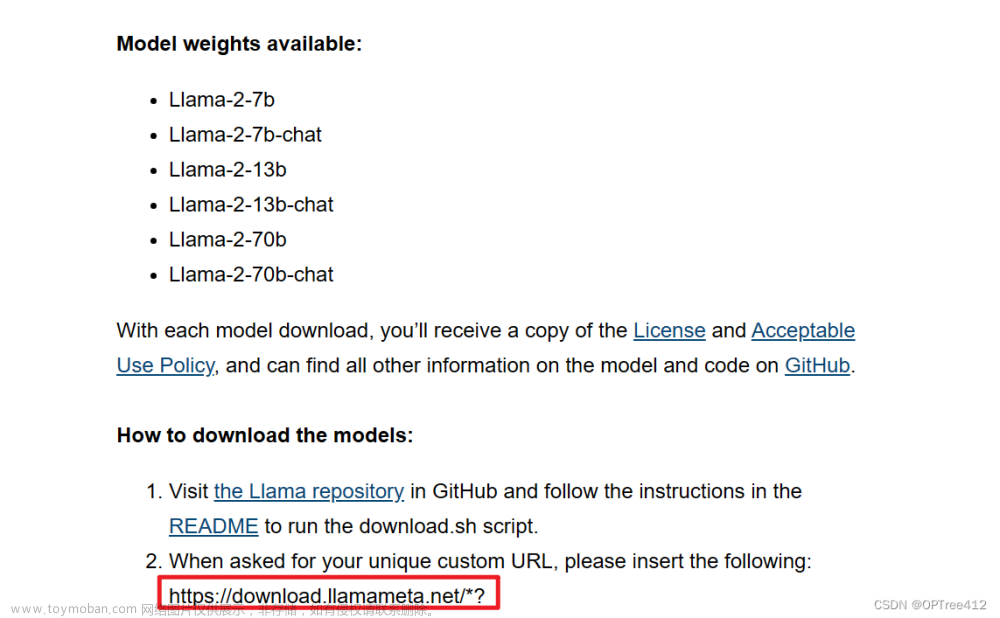Screen dimensions: 1000x618
Task: Click the 'Use Policy' link text
Action: [165, 365]
